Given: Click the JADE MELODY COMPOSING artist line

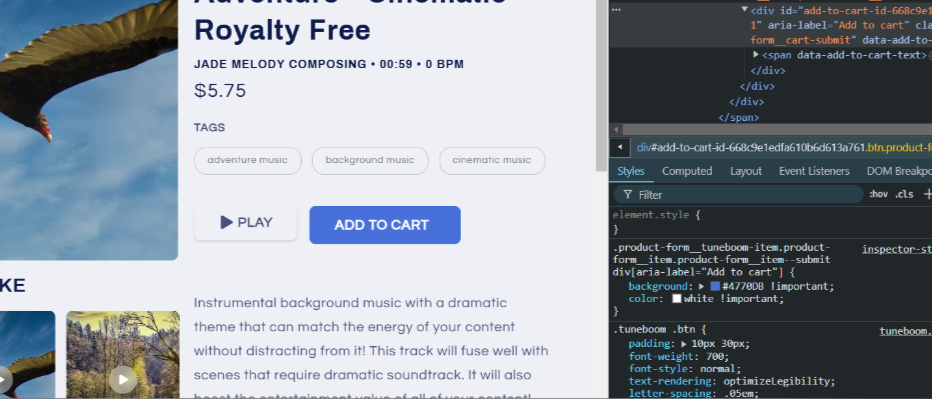Looking at the screenshot, I should click(329, 64).
